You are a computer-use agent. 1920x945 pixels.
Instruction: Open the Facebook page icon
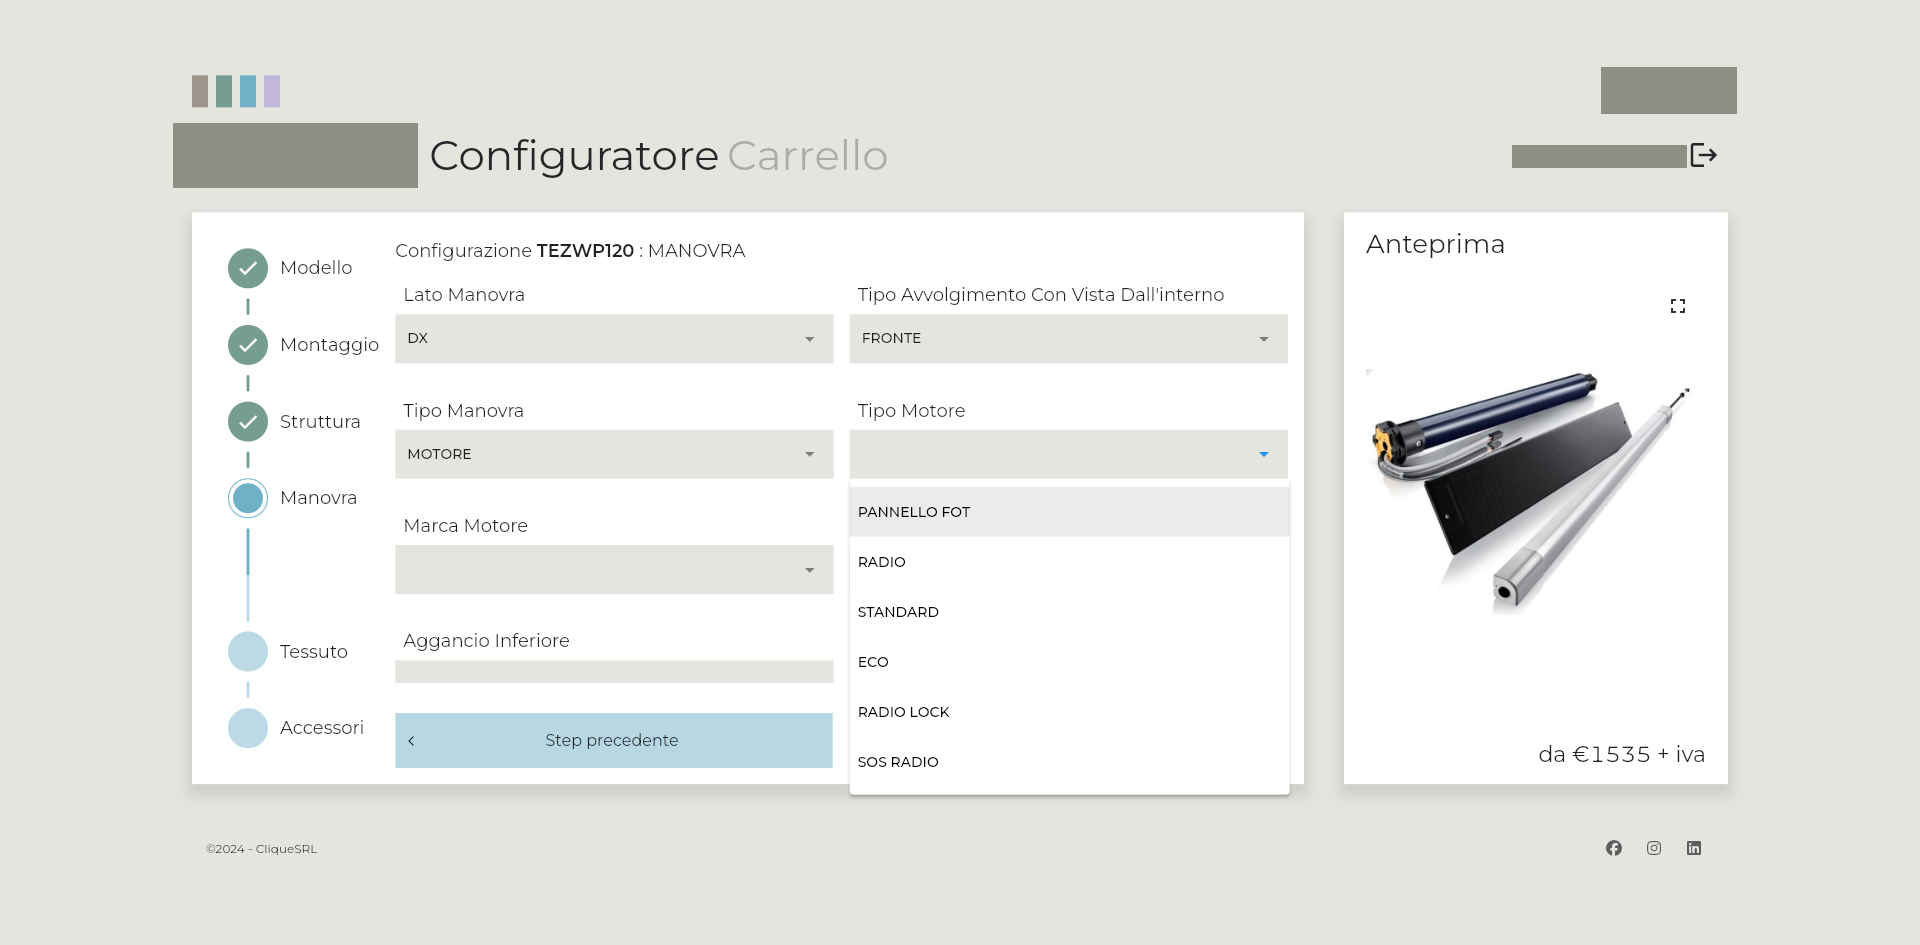[1613, 848]
